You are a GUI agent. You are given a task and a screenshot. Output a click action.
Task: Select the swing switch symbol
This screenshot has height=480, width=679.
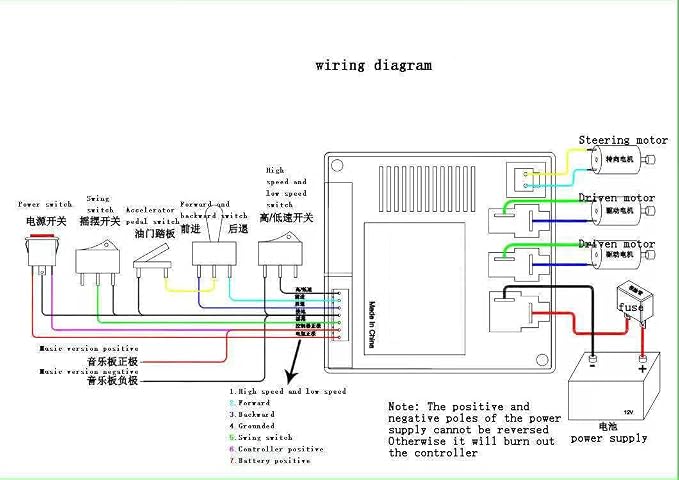coord(97,262)
